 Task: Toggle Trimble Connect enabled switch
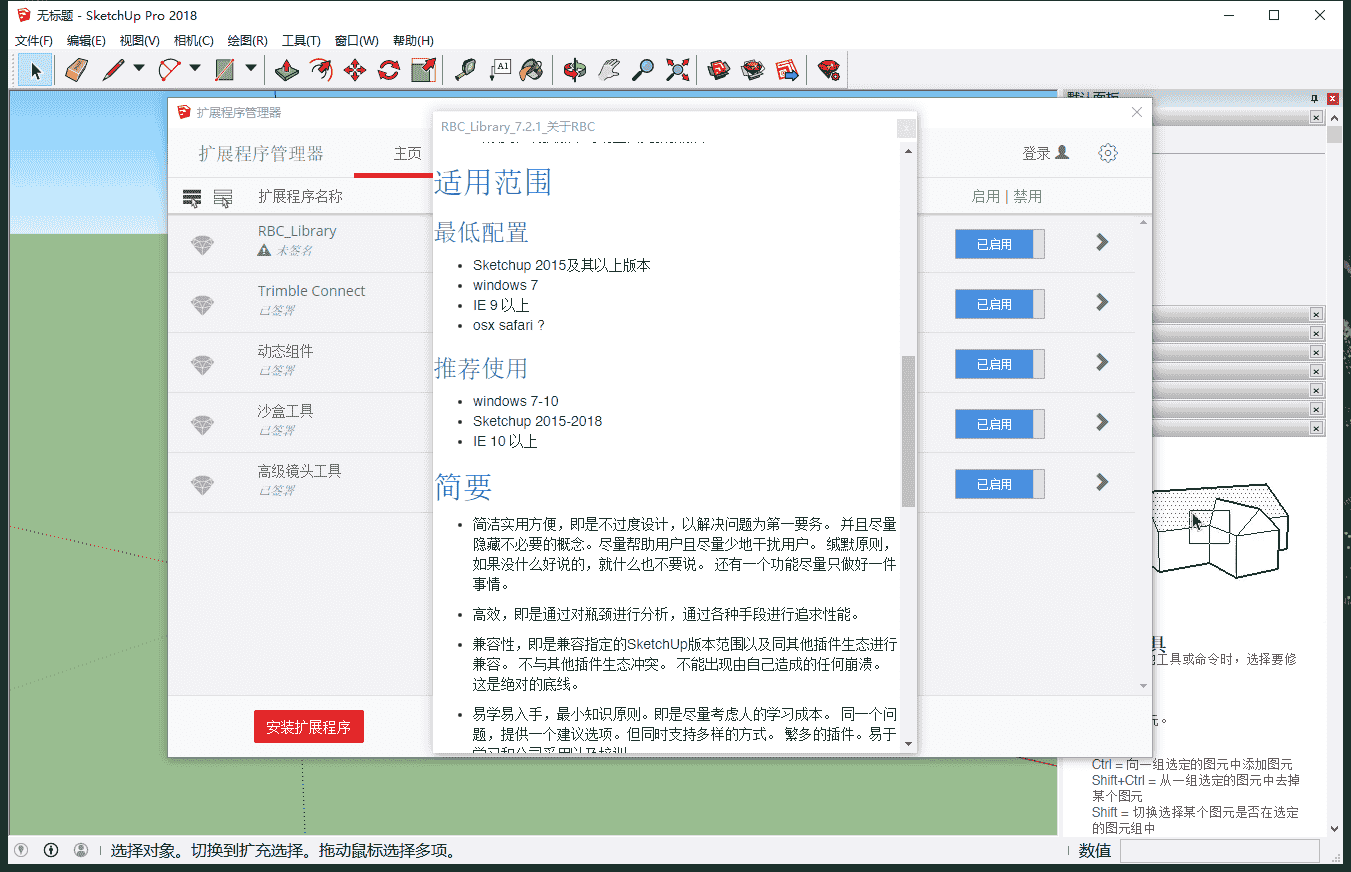[x=999, y=304]
